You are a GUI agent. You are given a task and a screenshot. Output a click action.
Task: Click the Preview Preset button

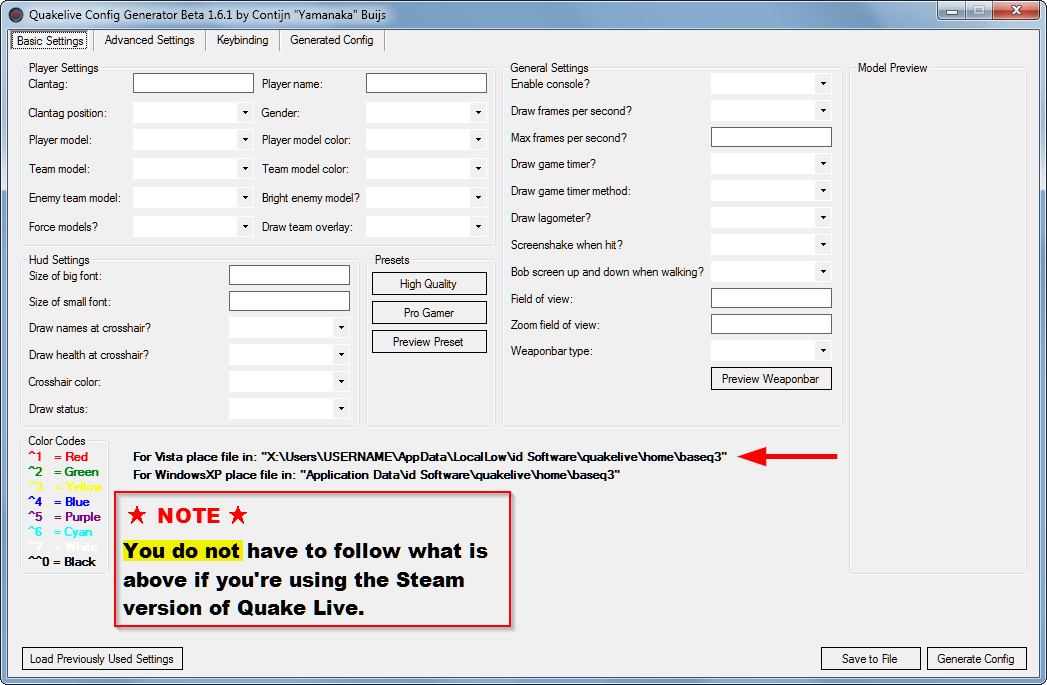coord(428,341)
